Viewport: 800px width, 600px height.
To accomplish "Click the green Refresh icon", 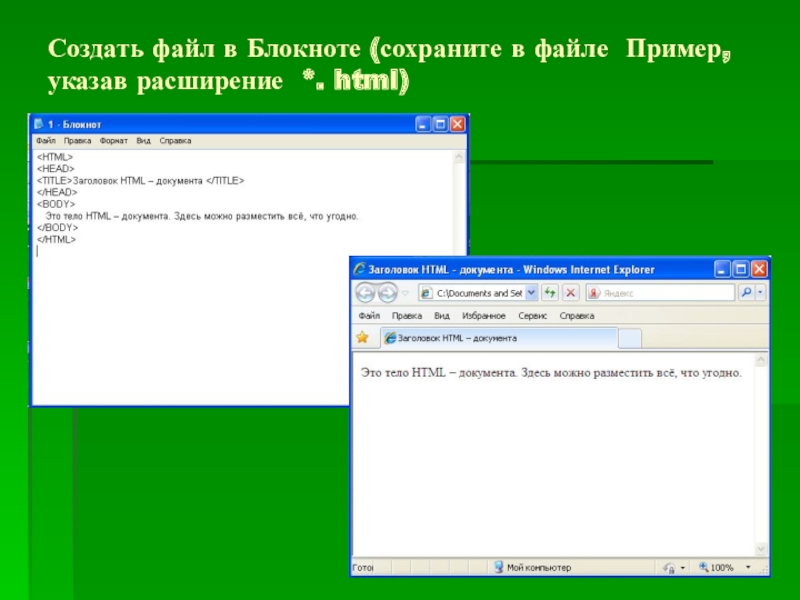I will tap(549, 293).
